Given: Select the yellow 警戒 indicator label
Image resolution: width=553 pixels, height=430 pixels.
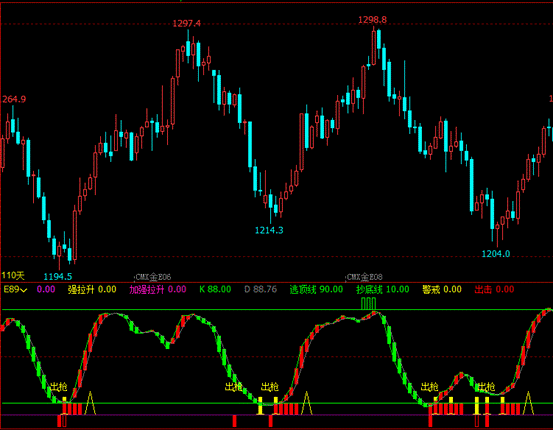Looking at the screenshot, I should pos(431,290).
